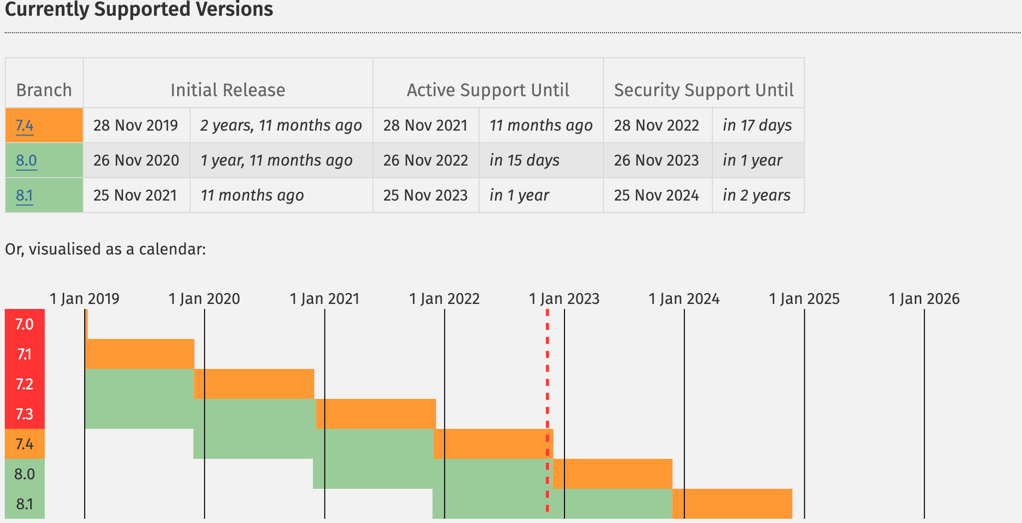Click the Initial Release column header
This screenshot has width=1022, height=523.
pos(228,90)
